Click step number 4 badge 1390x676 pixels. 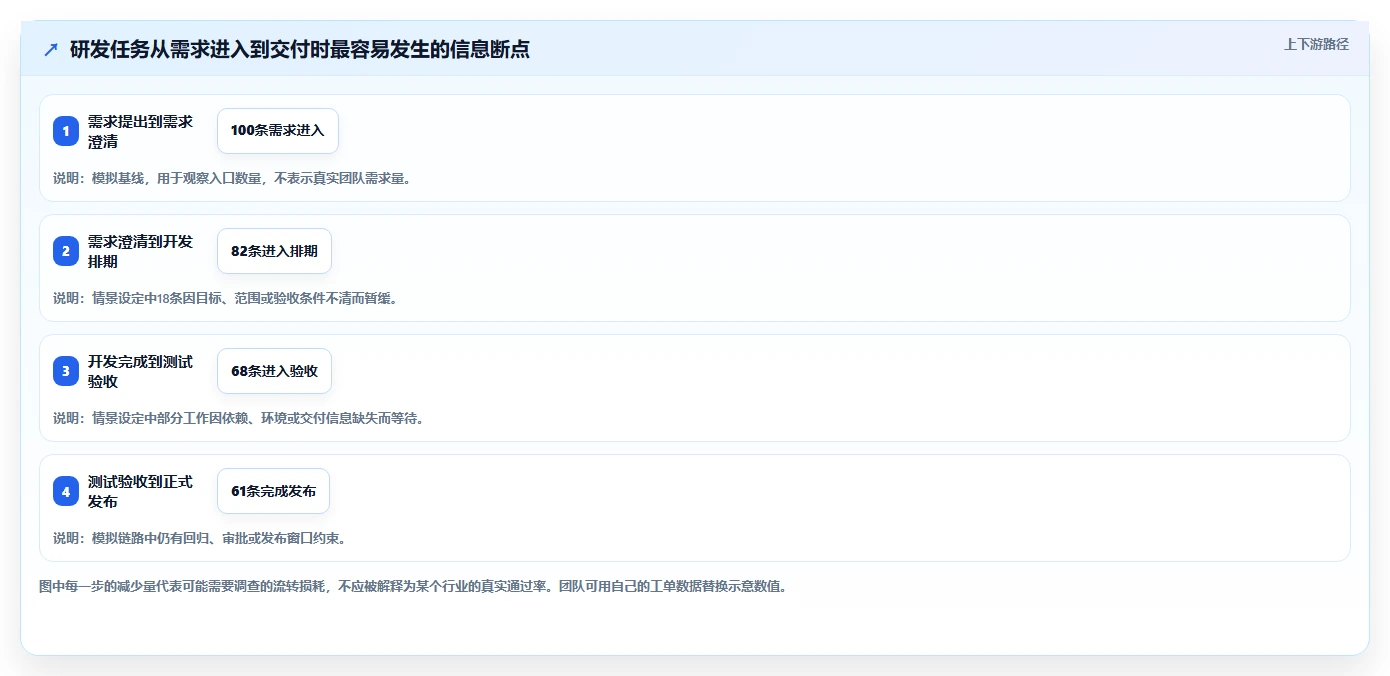(x=66, y=491)
